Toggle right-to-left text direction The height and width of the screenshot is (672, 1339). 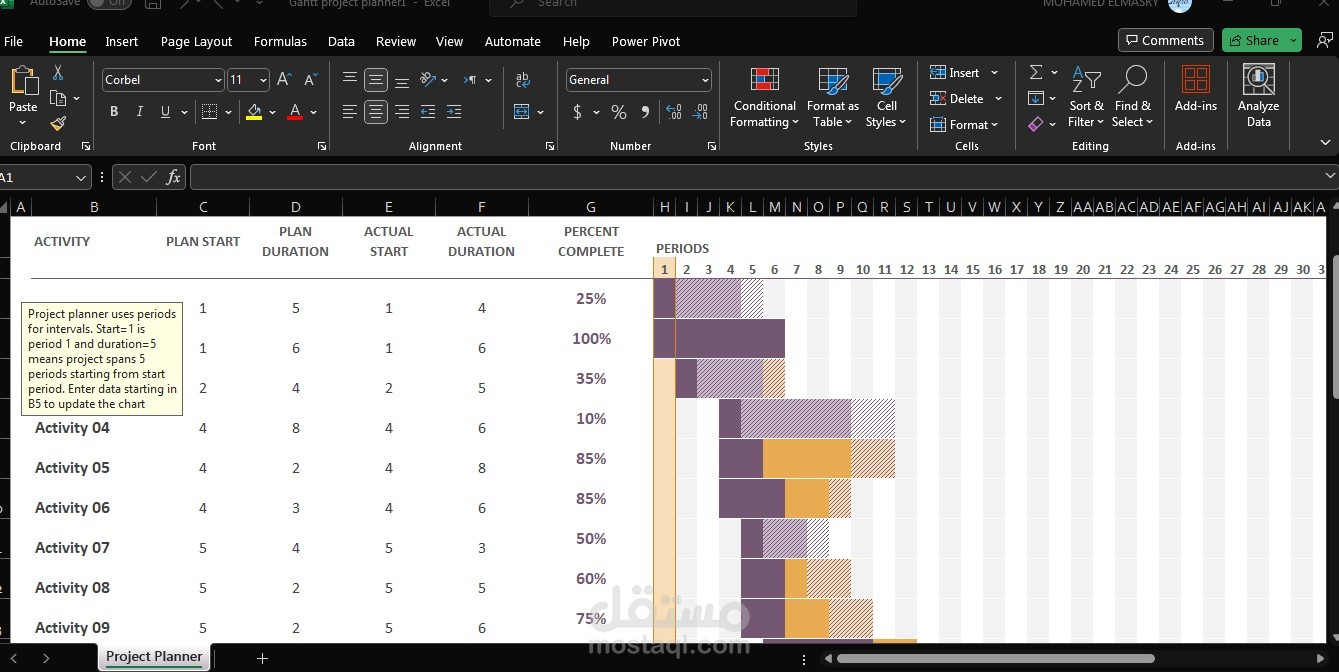pos(471,79)
